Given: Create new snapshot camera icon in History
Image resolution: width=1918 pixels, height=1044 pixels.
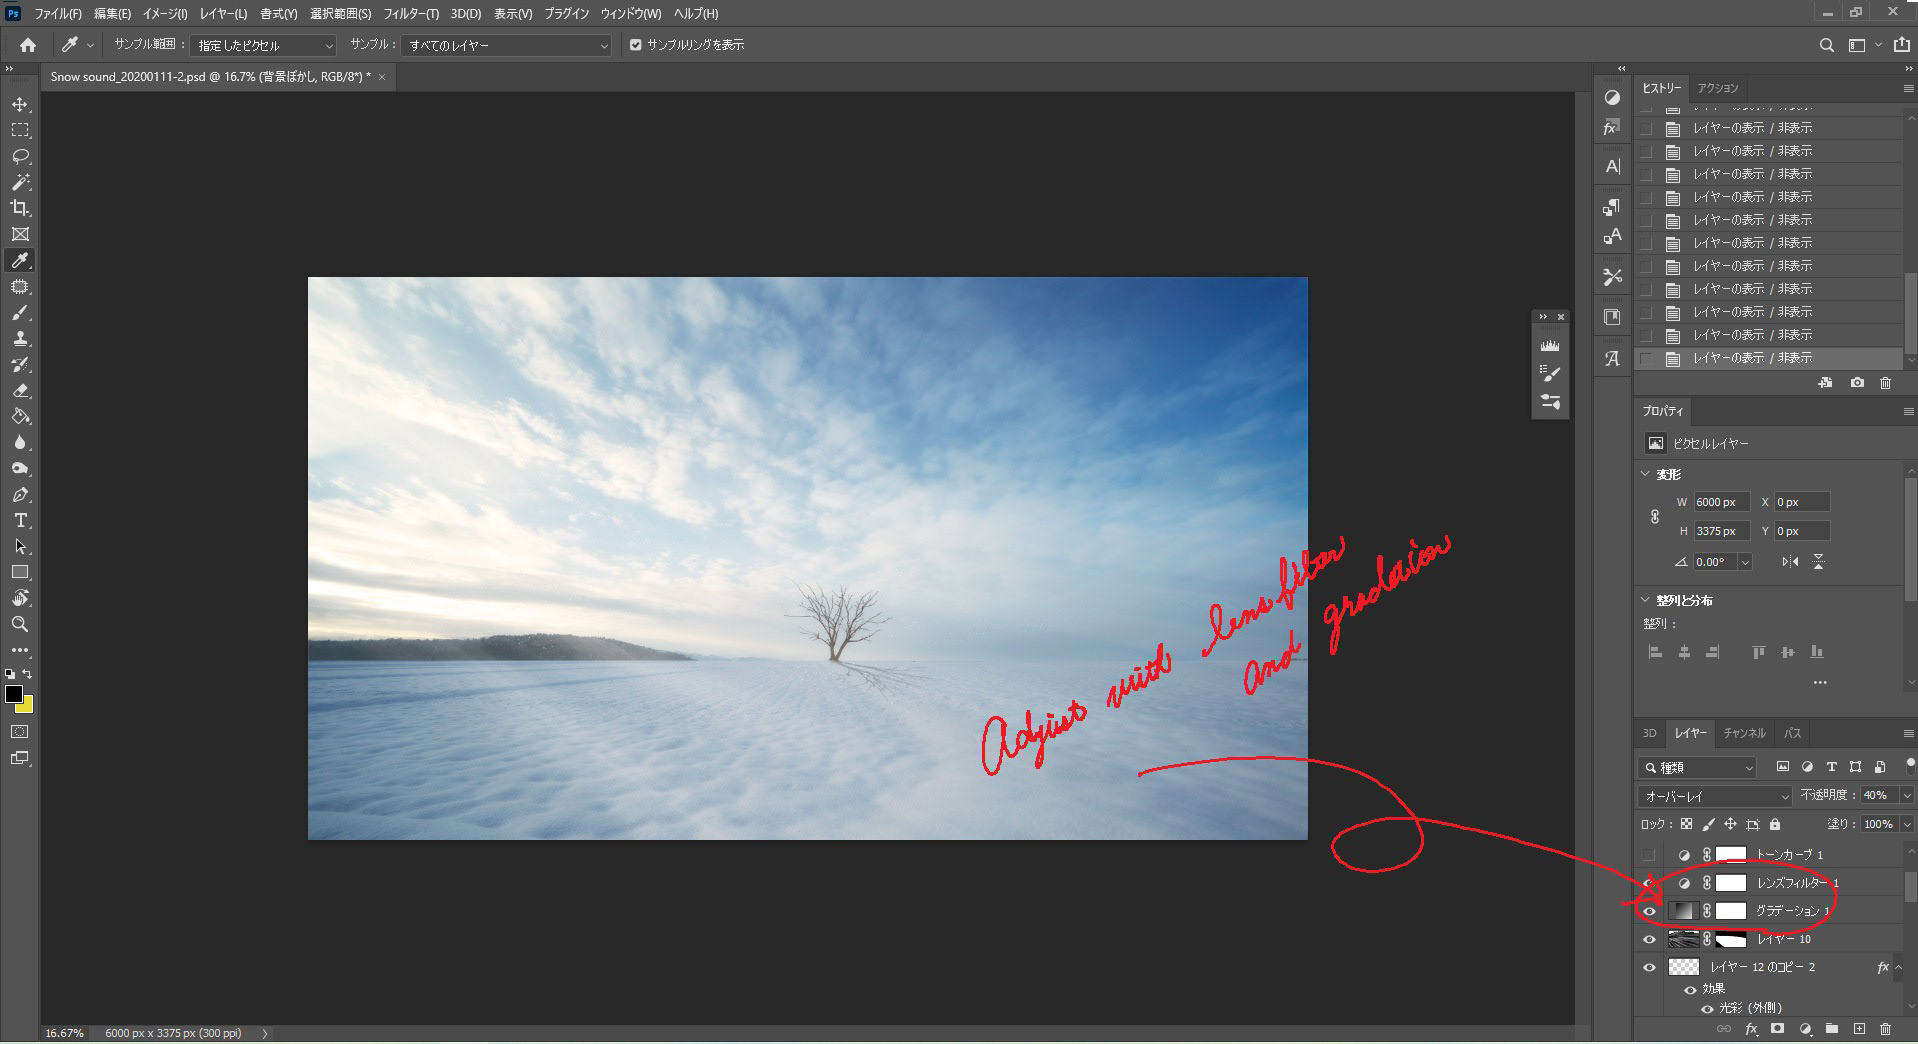Looking at the screenshot, I should pos(1857,383).
